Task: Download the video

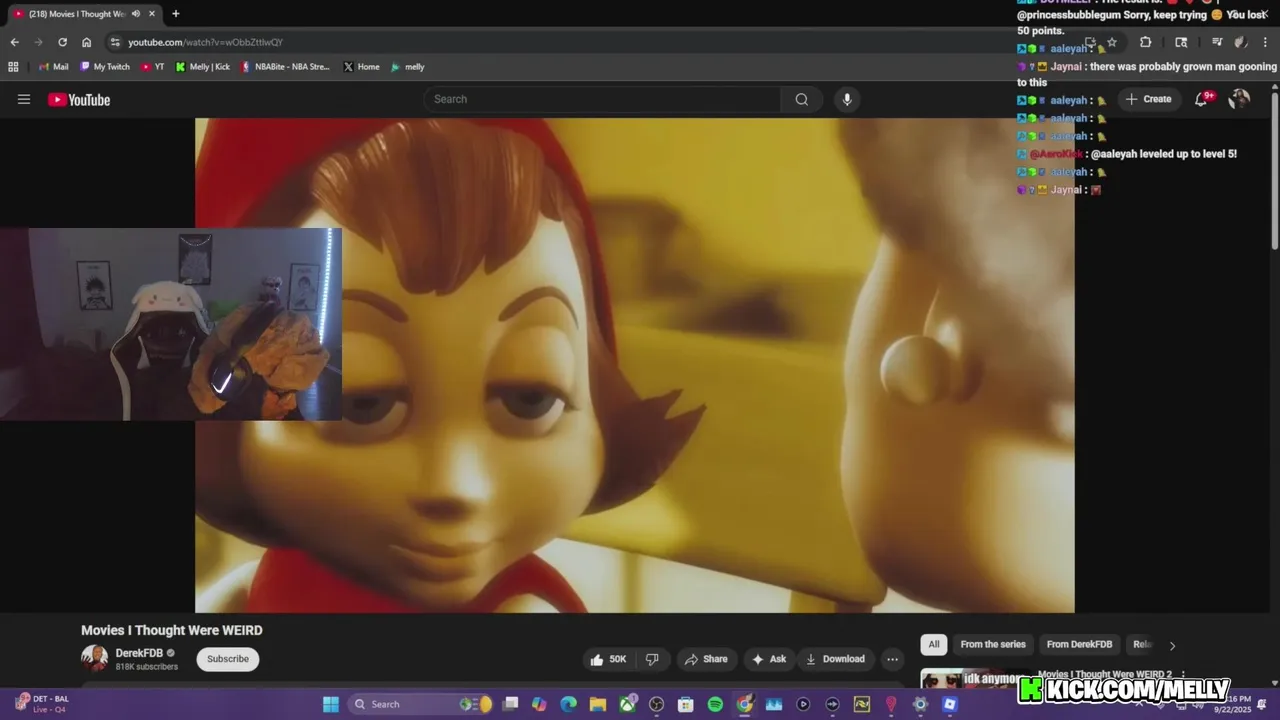Action: pyautogui.click(x=835, y=659)
